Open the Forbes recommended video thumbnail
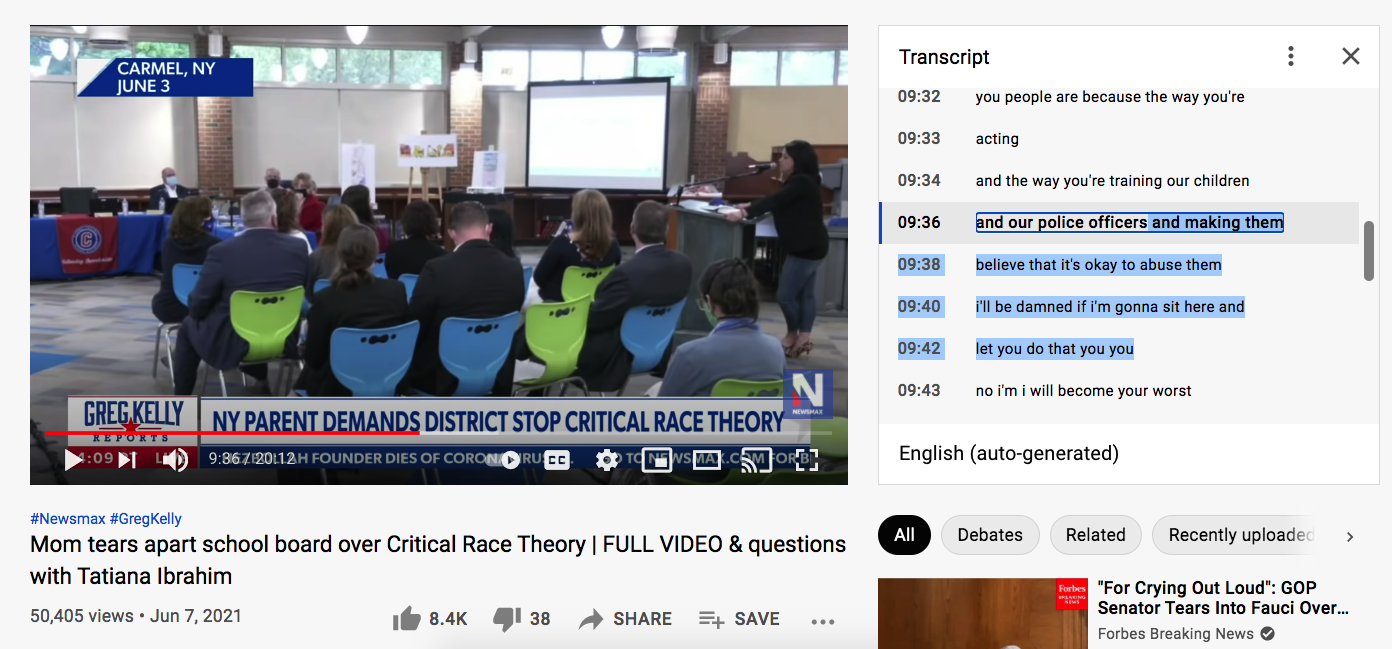Image resolution: width=1392 pixels, height=649 pixels. point(983,613)
